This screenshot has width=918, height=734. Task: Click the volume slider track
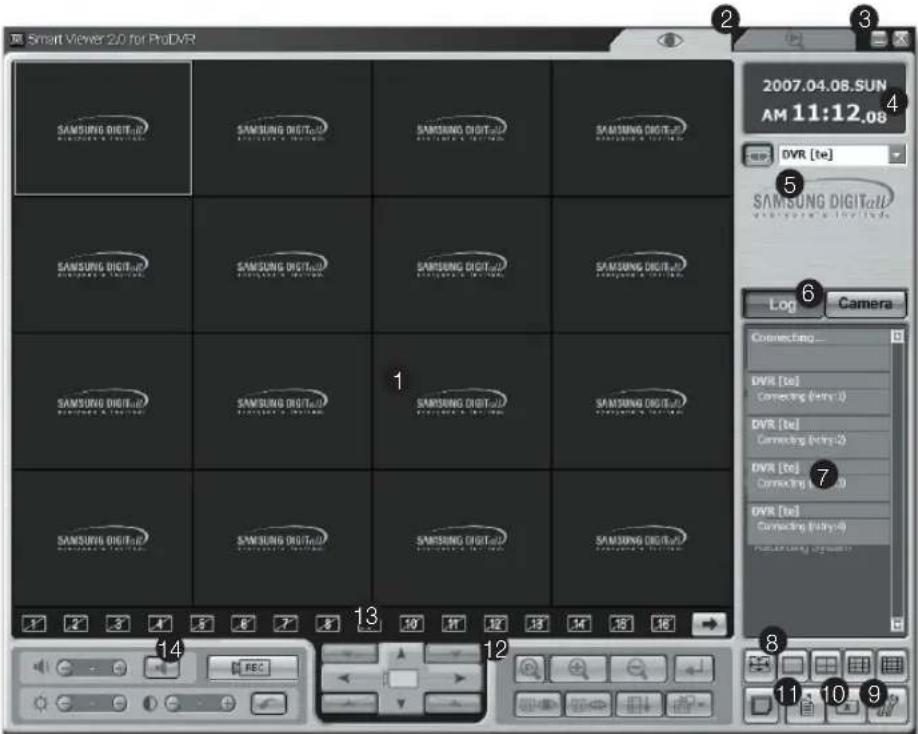click(92, 668)
